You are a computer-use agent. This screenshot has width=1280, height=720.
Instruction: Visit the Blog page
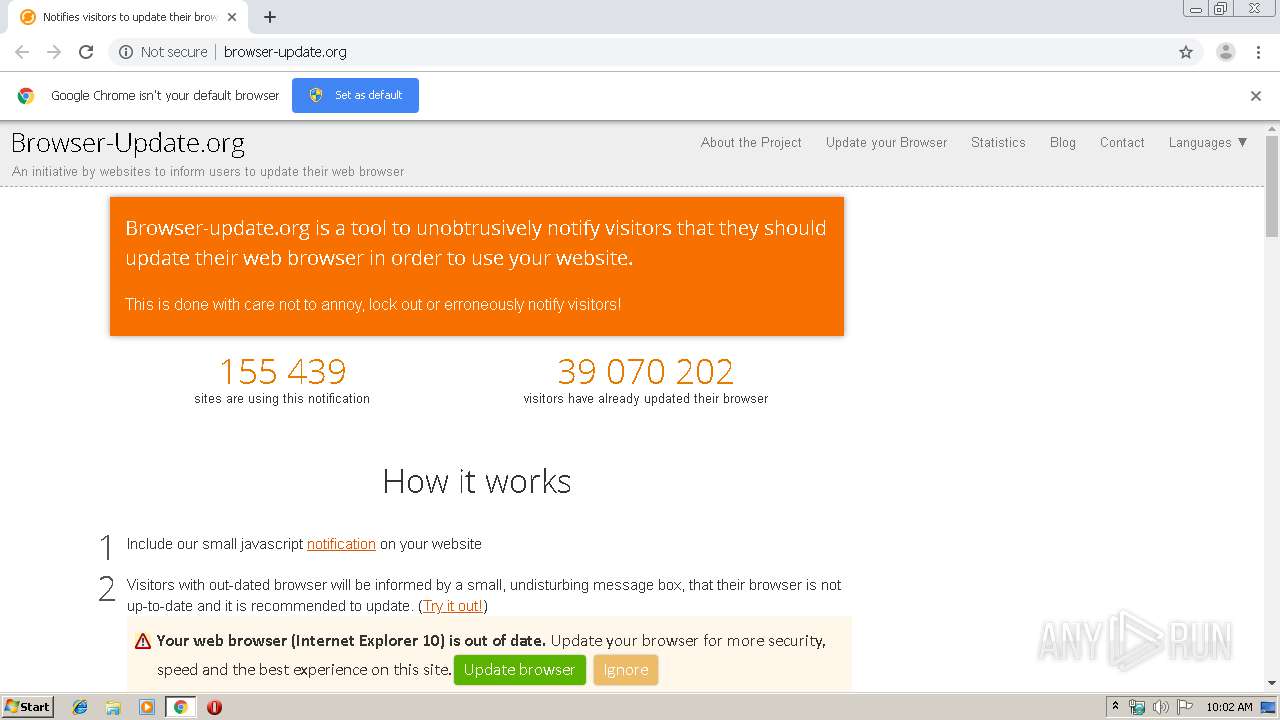(x=1063, y=143)
